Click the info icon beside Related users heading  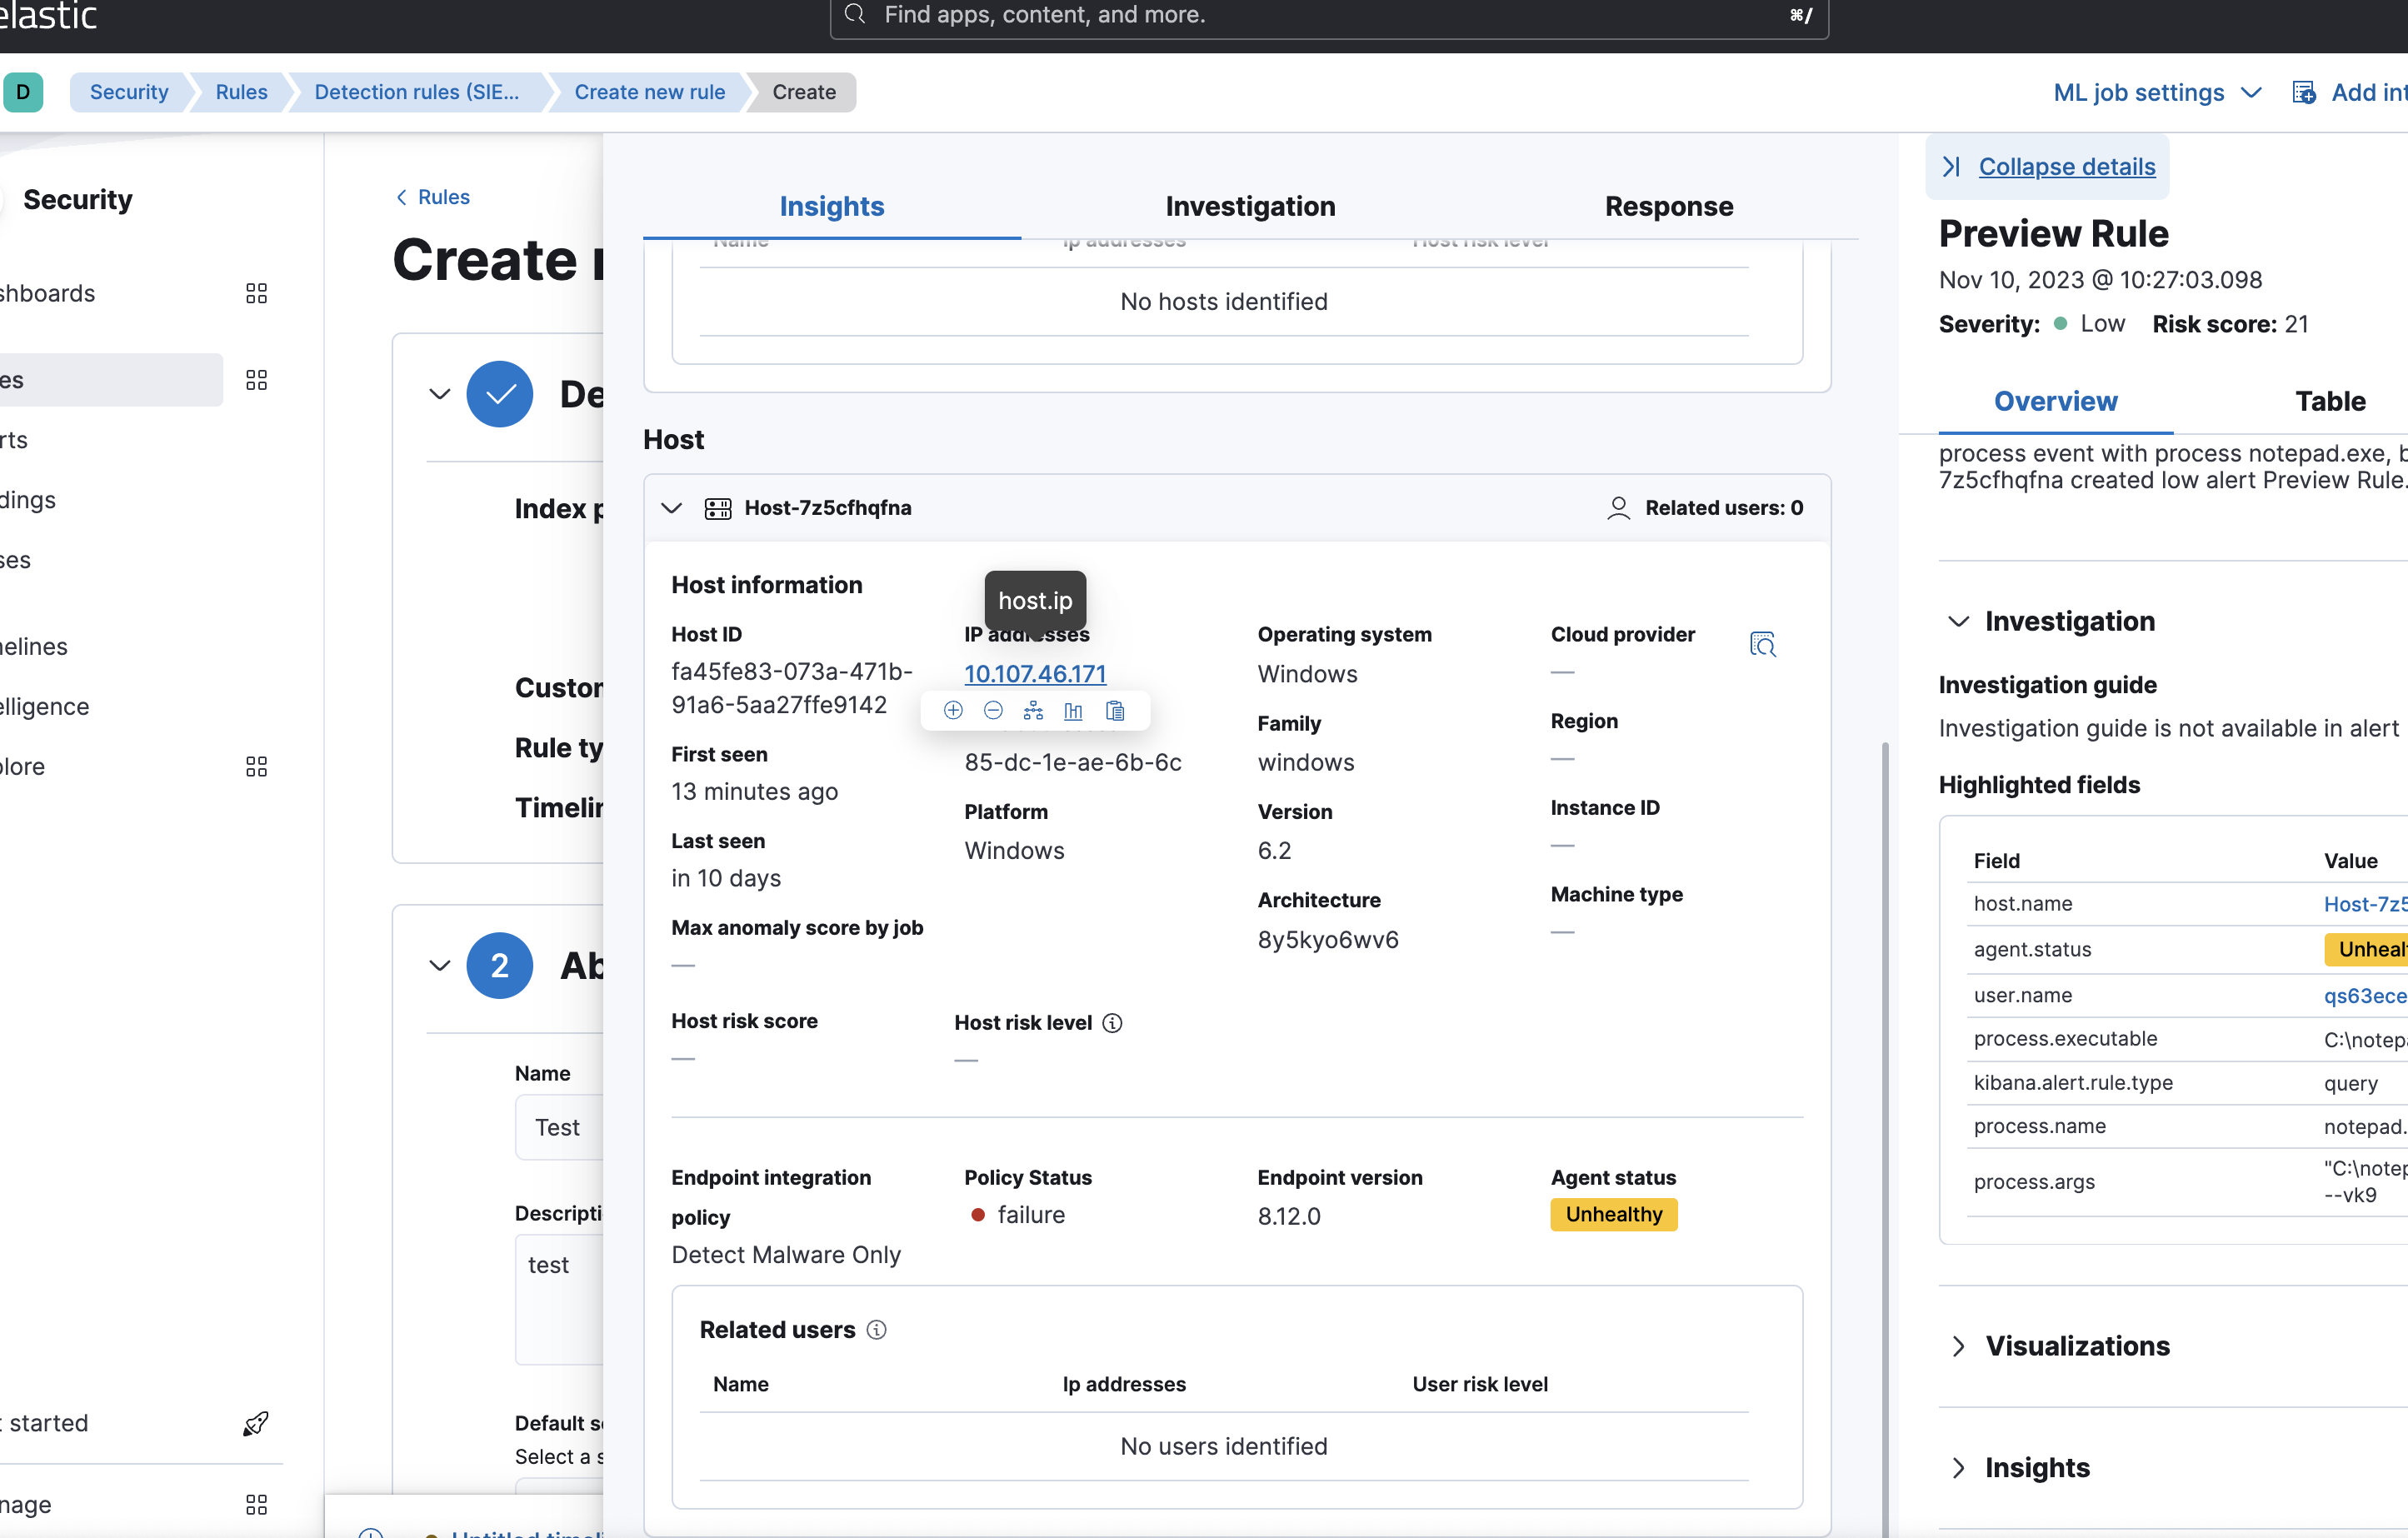click(876, 1329)
